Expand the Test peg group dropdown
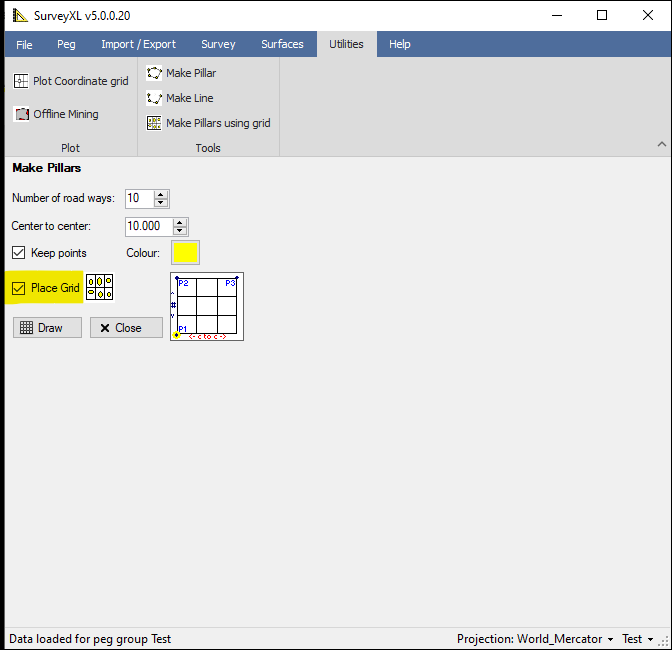672x650 pixels. click(637, 639)
